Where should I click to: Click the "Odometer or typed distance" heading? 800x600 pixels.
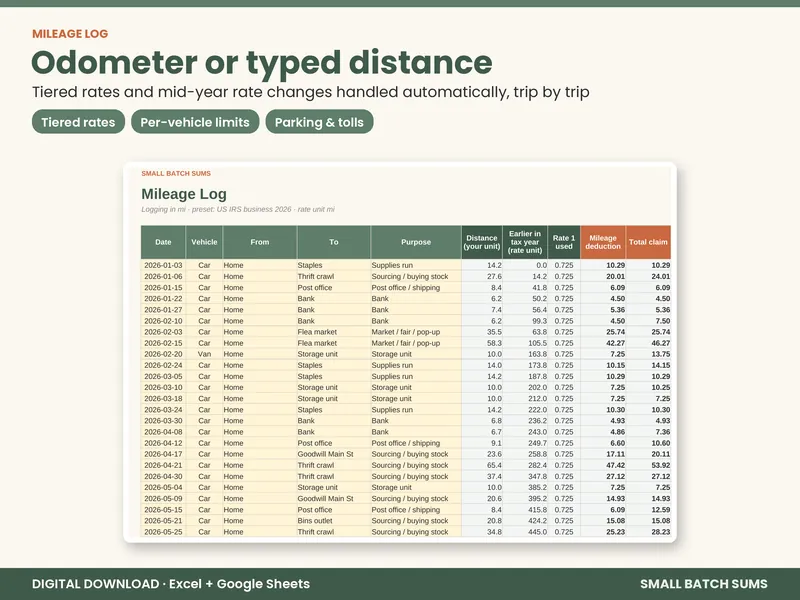click(x=262, y=63)
